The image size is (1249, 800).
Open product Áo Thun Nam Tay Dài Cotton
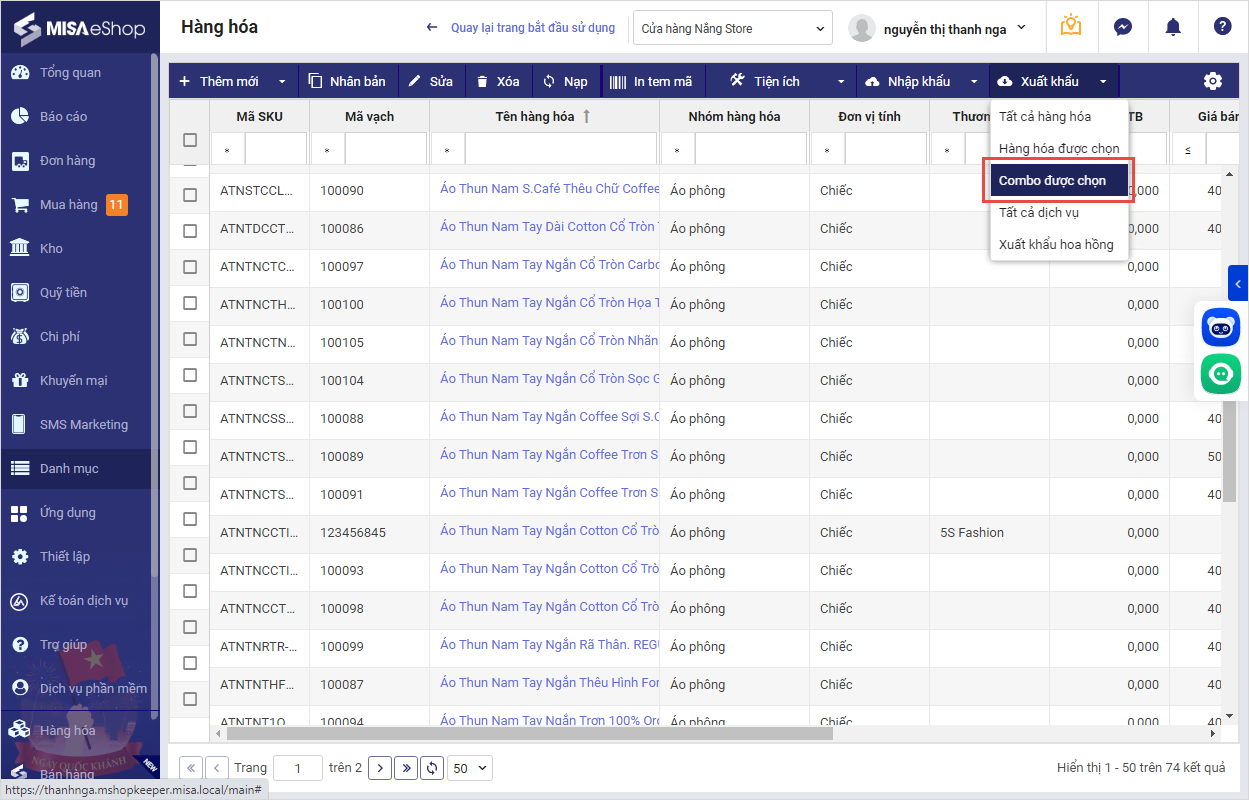pos(548,226)
